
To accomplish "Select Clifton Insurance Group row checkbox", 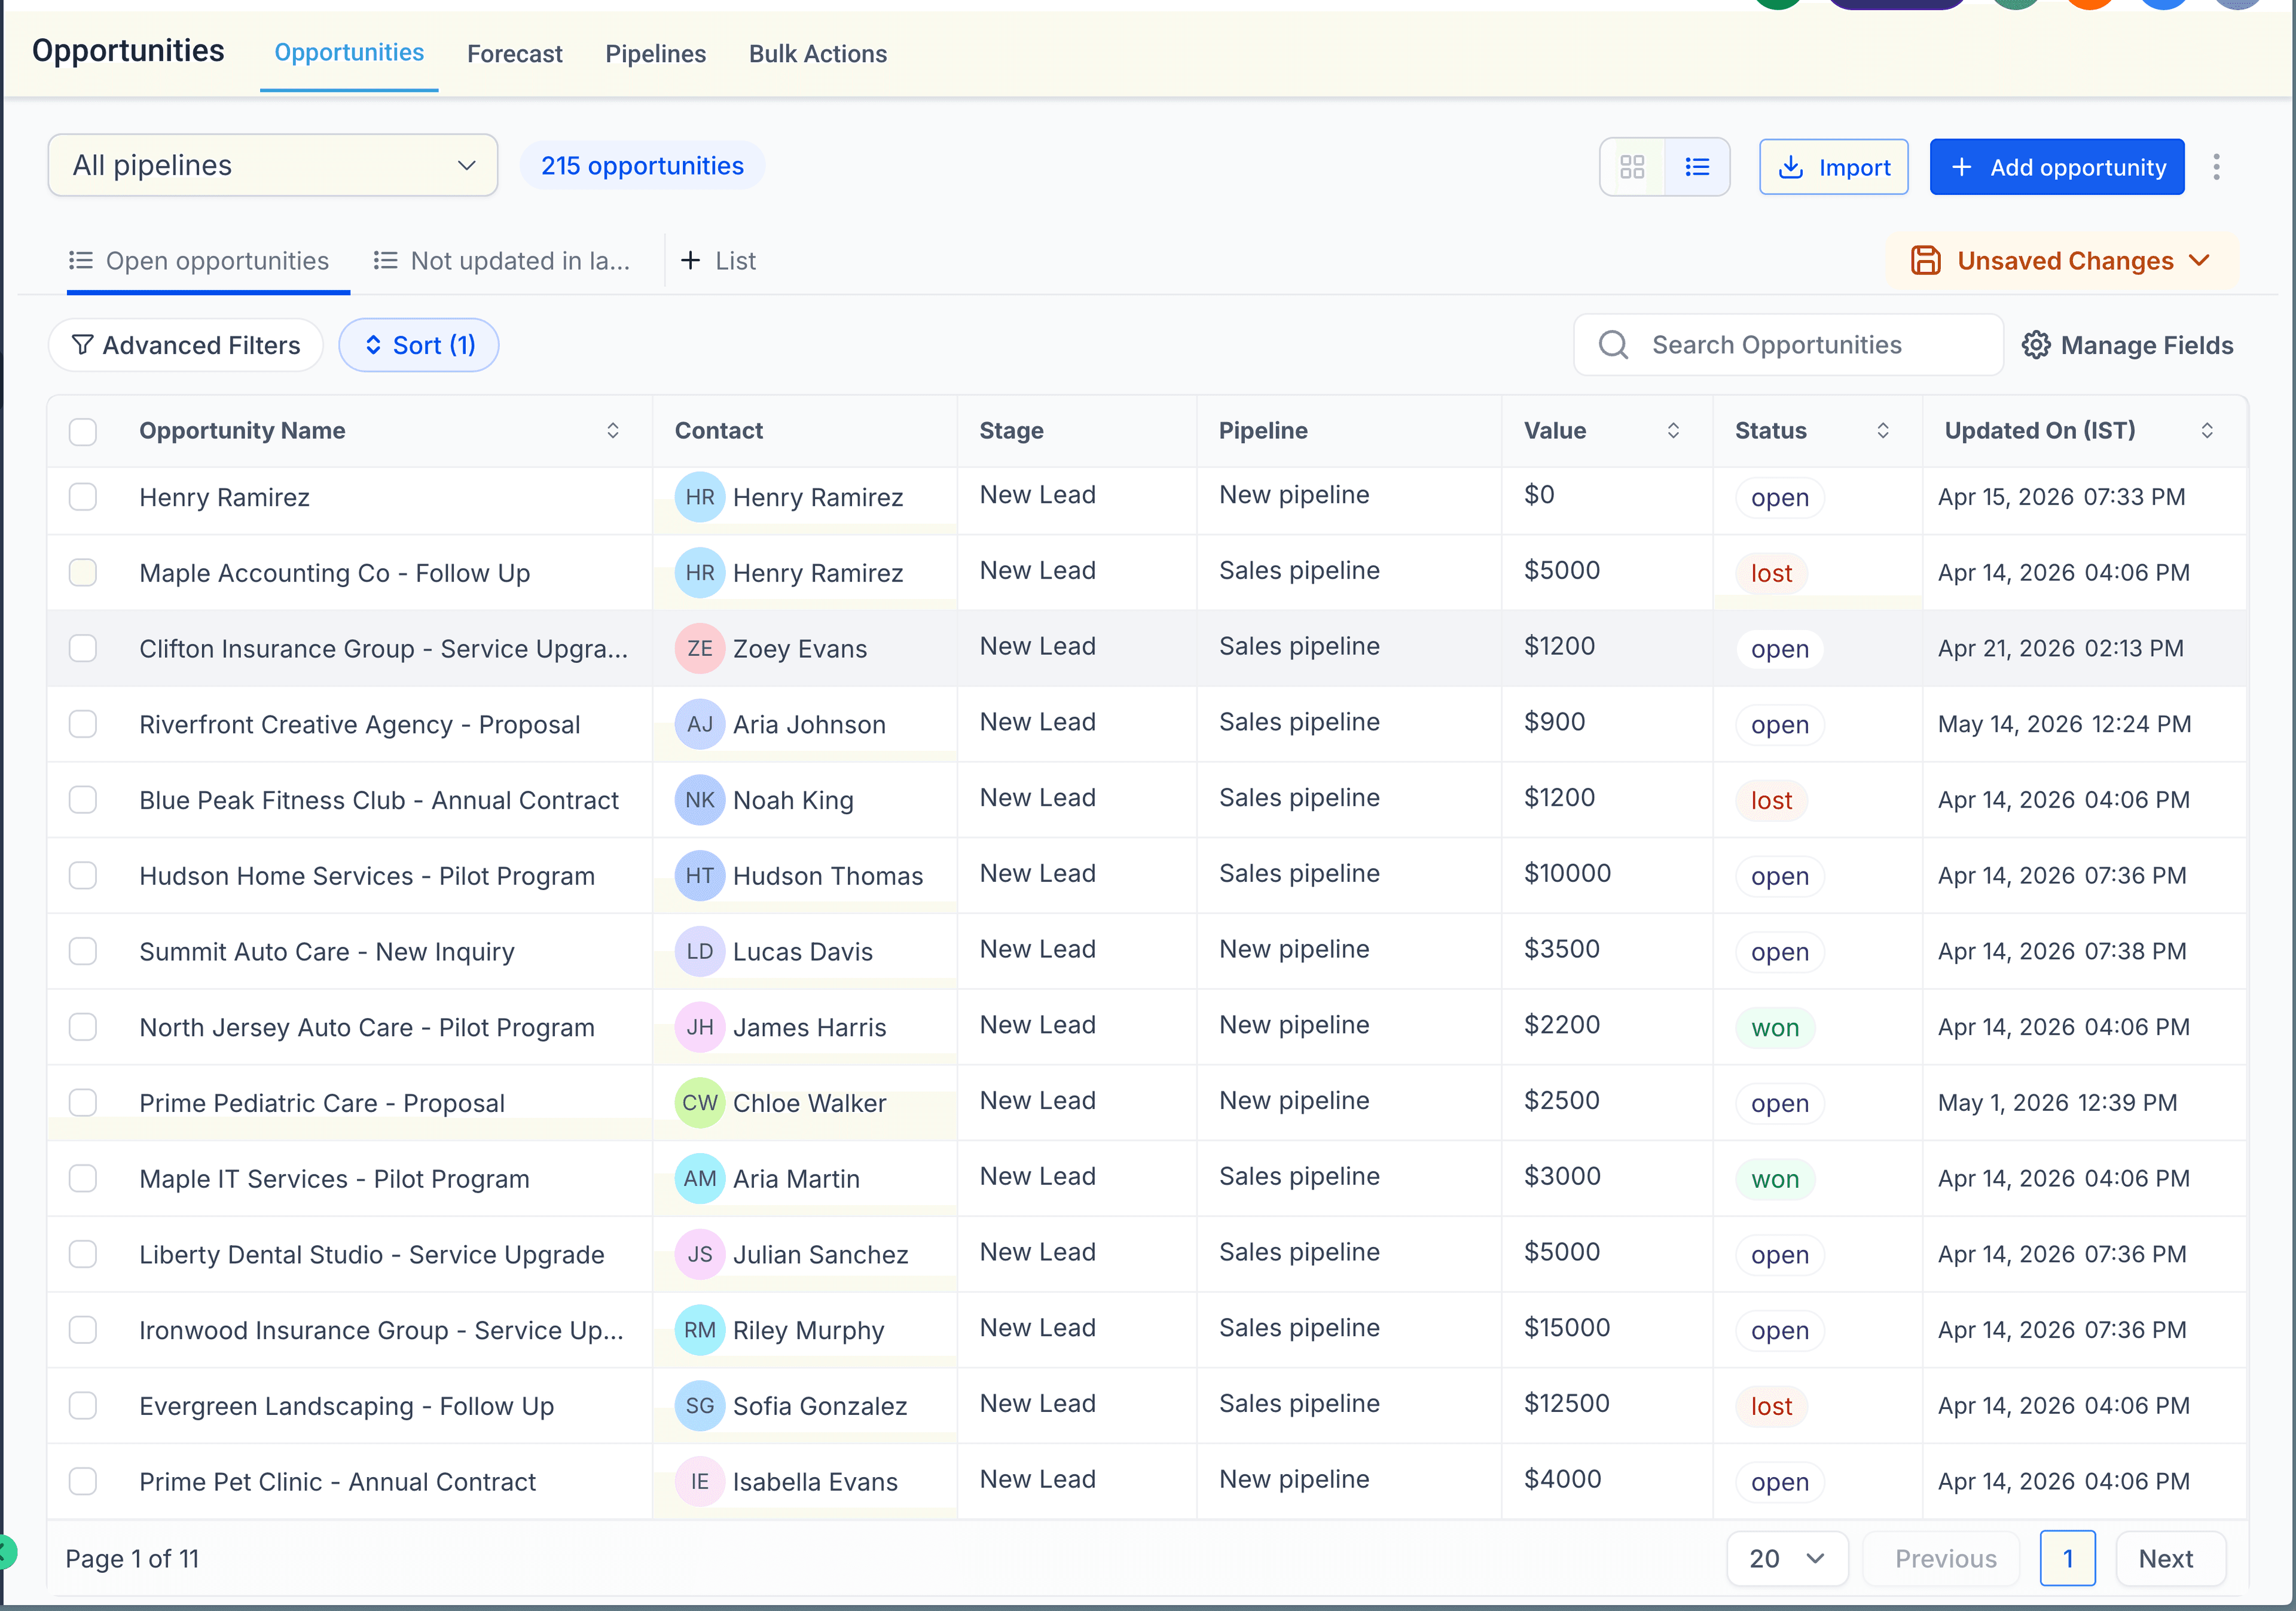I will tap(83, 649).
